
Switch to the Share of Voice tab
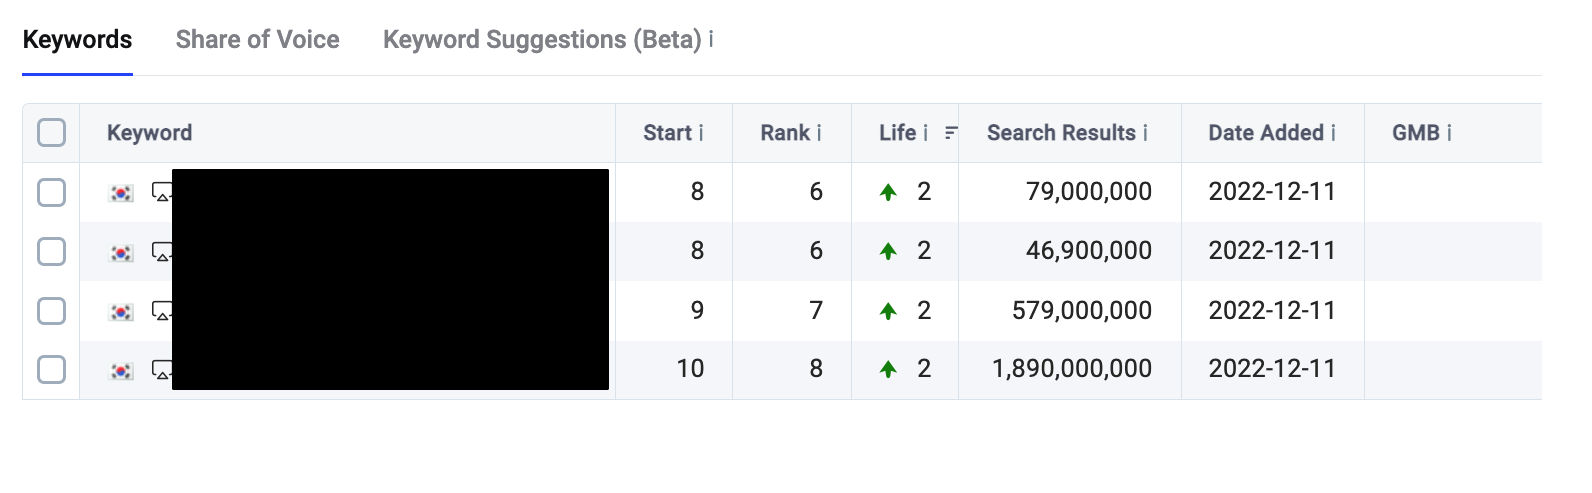click(257, 40)
